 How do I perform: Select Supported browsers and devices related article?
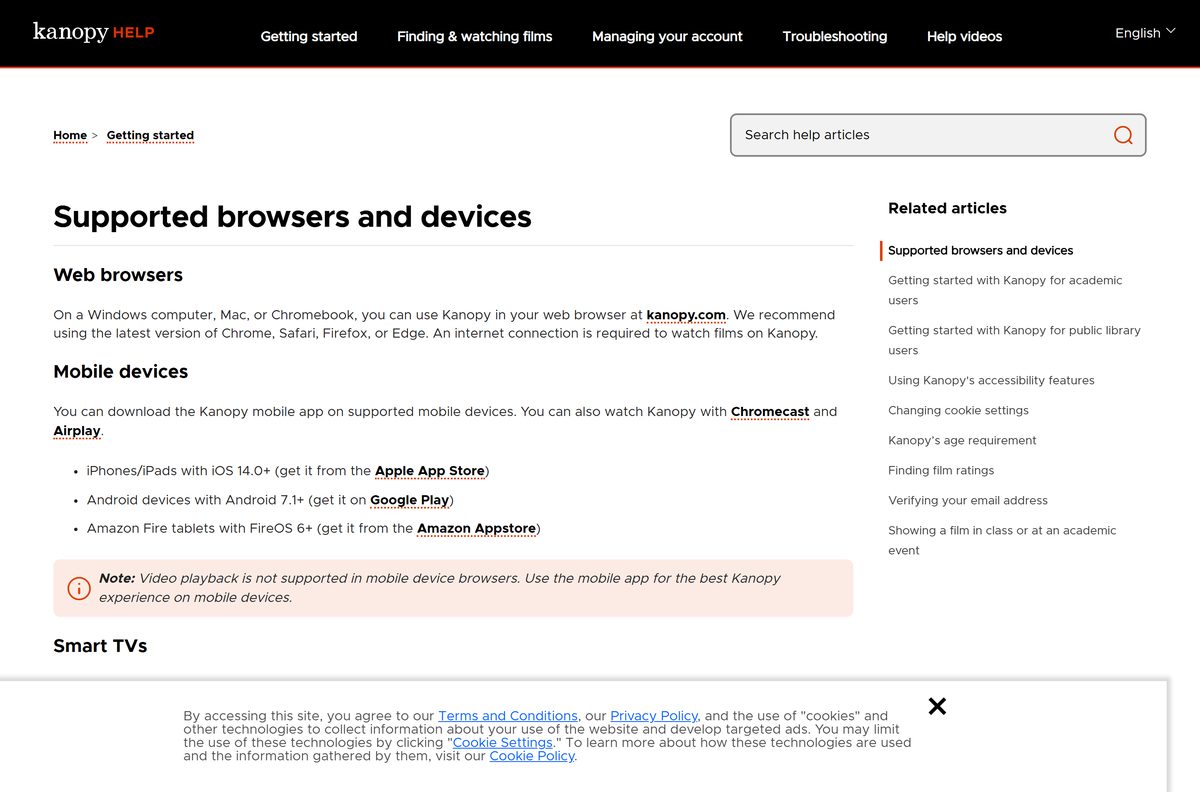click(980, 250)
